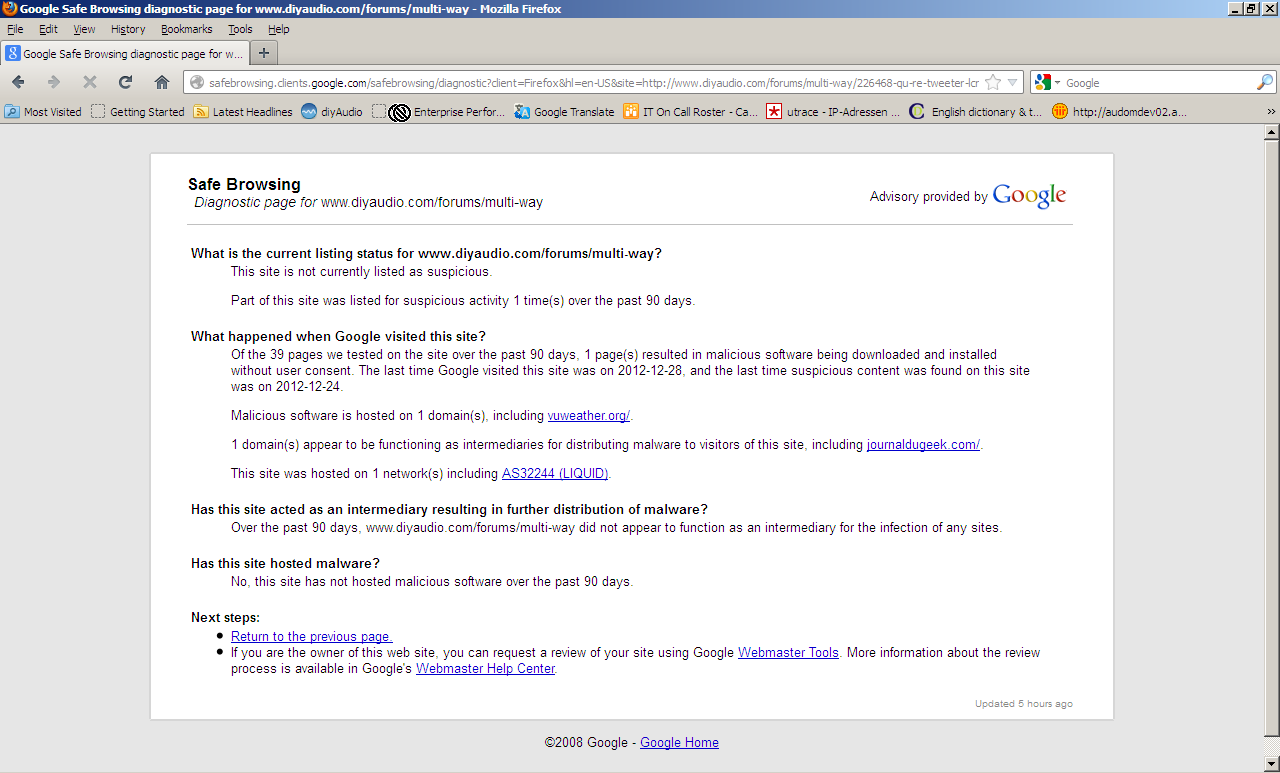Image resolution: width=1280 pixels, height=773 pixels.
Task: Open the Most Visited bookmark folder
Action: (43, 112)
